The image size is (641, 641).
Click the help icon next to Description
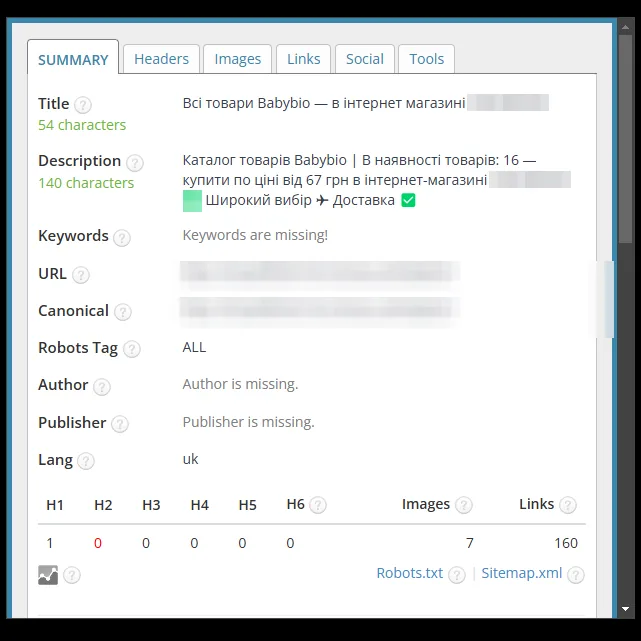tap(134, 163)
